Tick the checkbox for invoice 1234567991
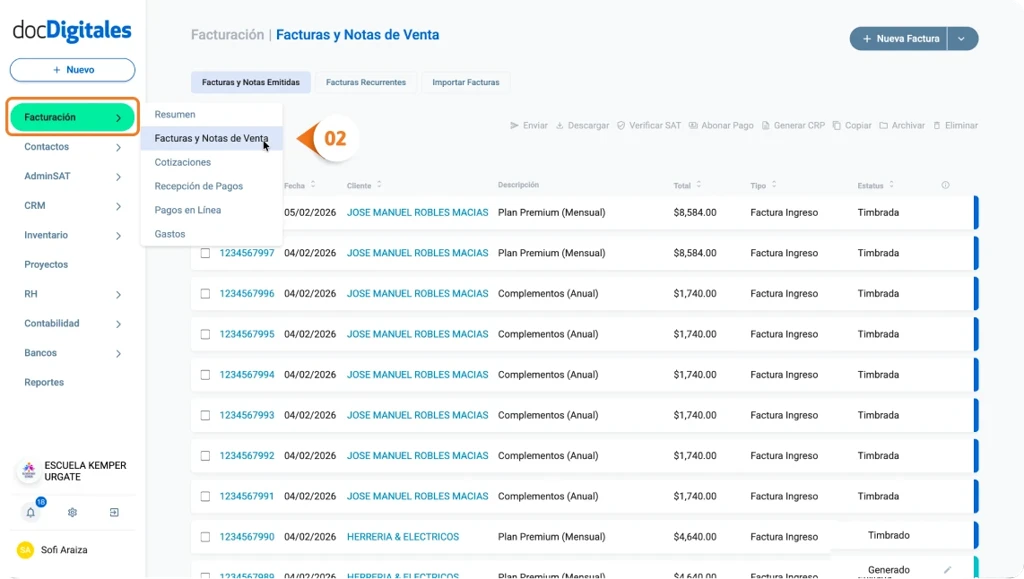Viewport: 1024px width, 579px height. 205,496
